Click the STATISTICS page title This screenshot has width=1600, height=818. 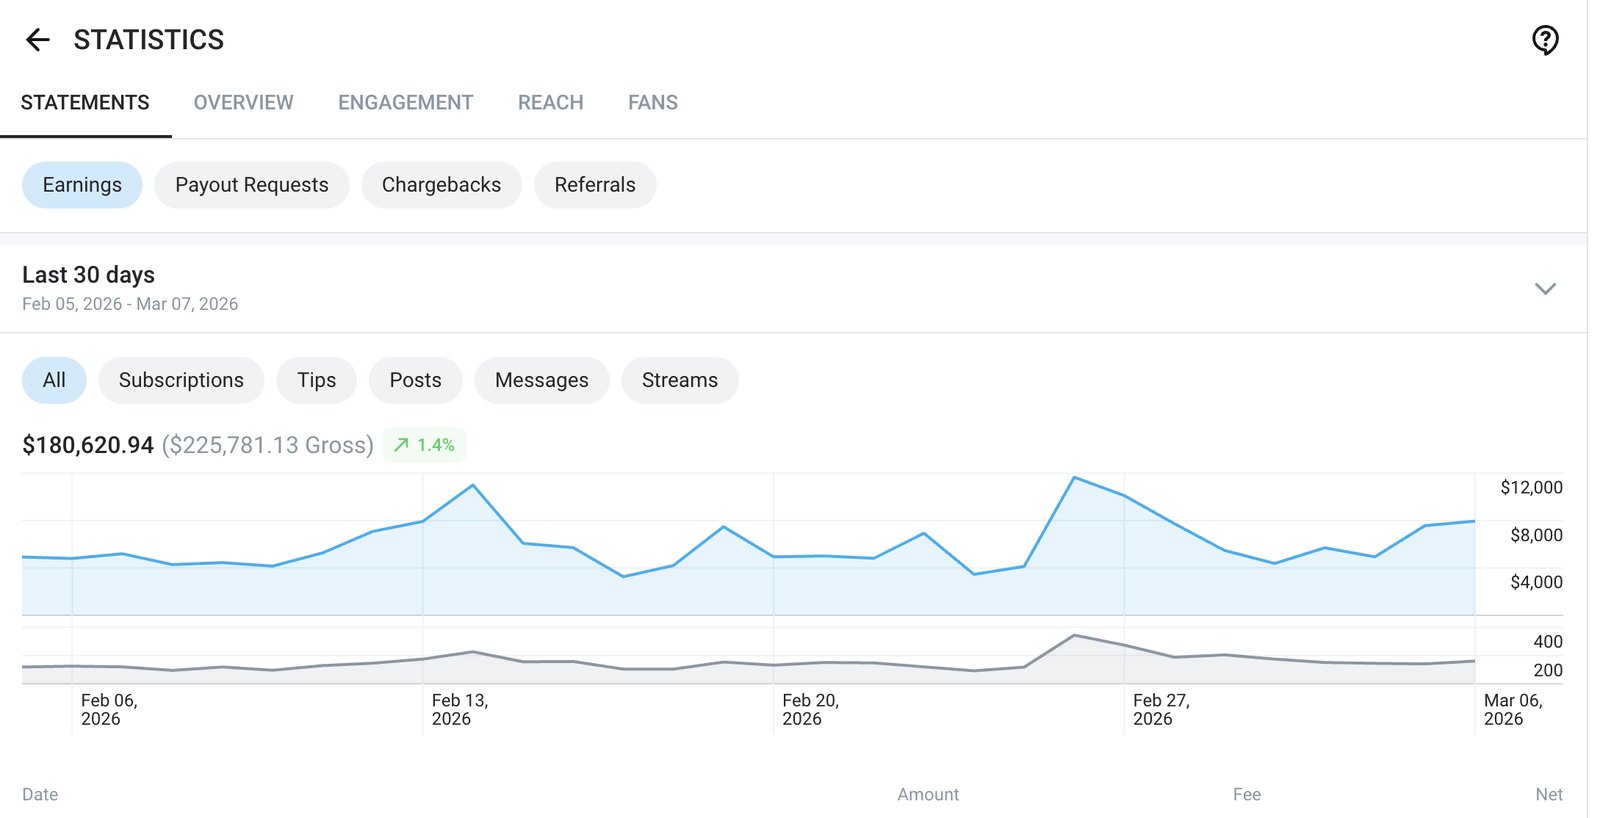tap(149, 40)
